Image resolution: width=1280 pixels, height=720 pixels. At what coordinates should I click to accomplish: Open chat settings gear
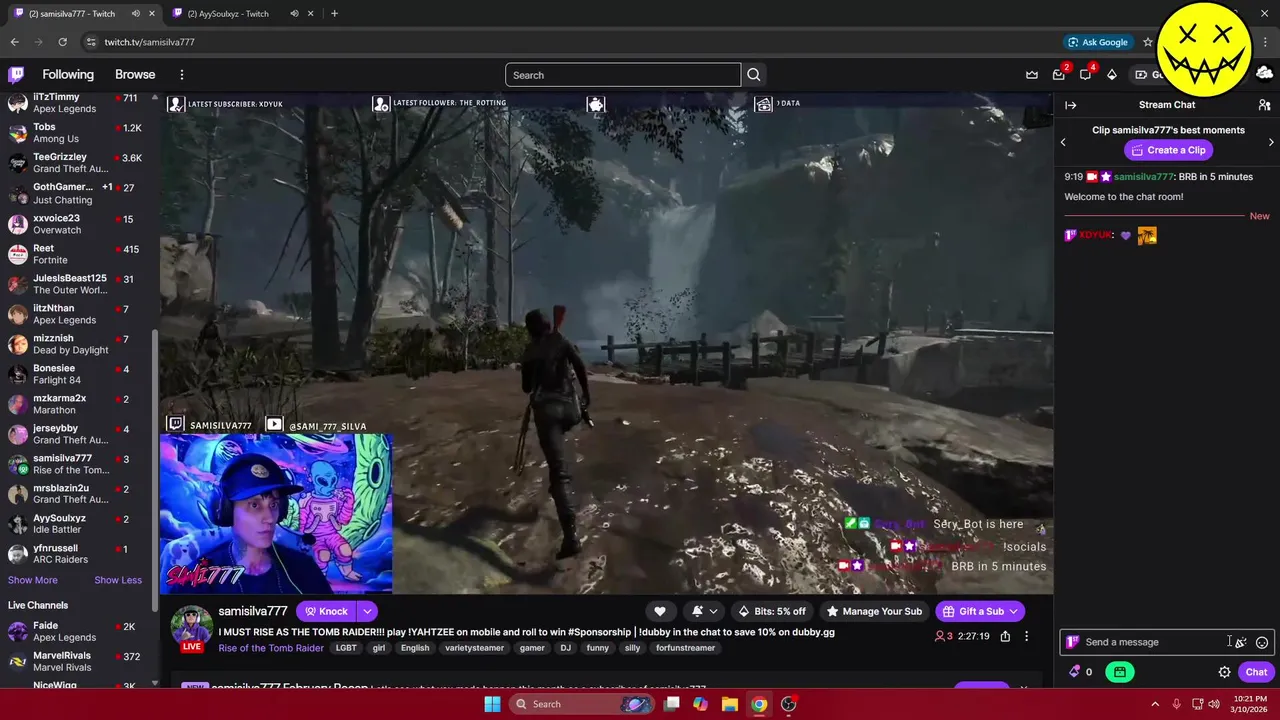(x=1224, y=672)
